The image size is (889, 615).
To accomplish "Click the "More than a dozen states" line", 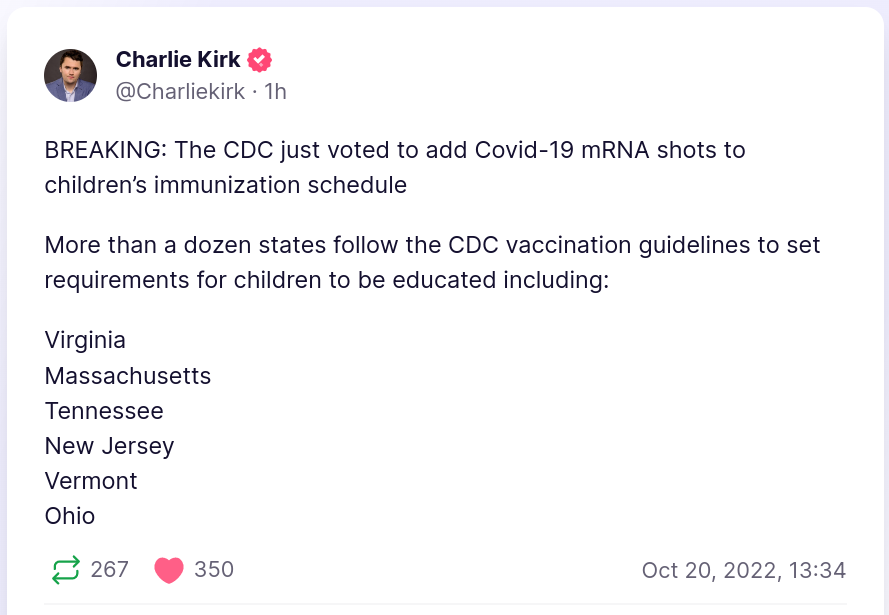I will point(432,245).
